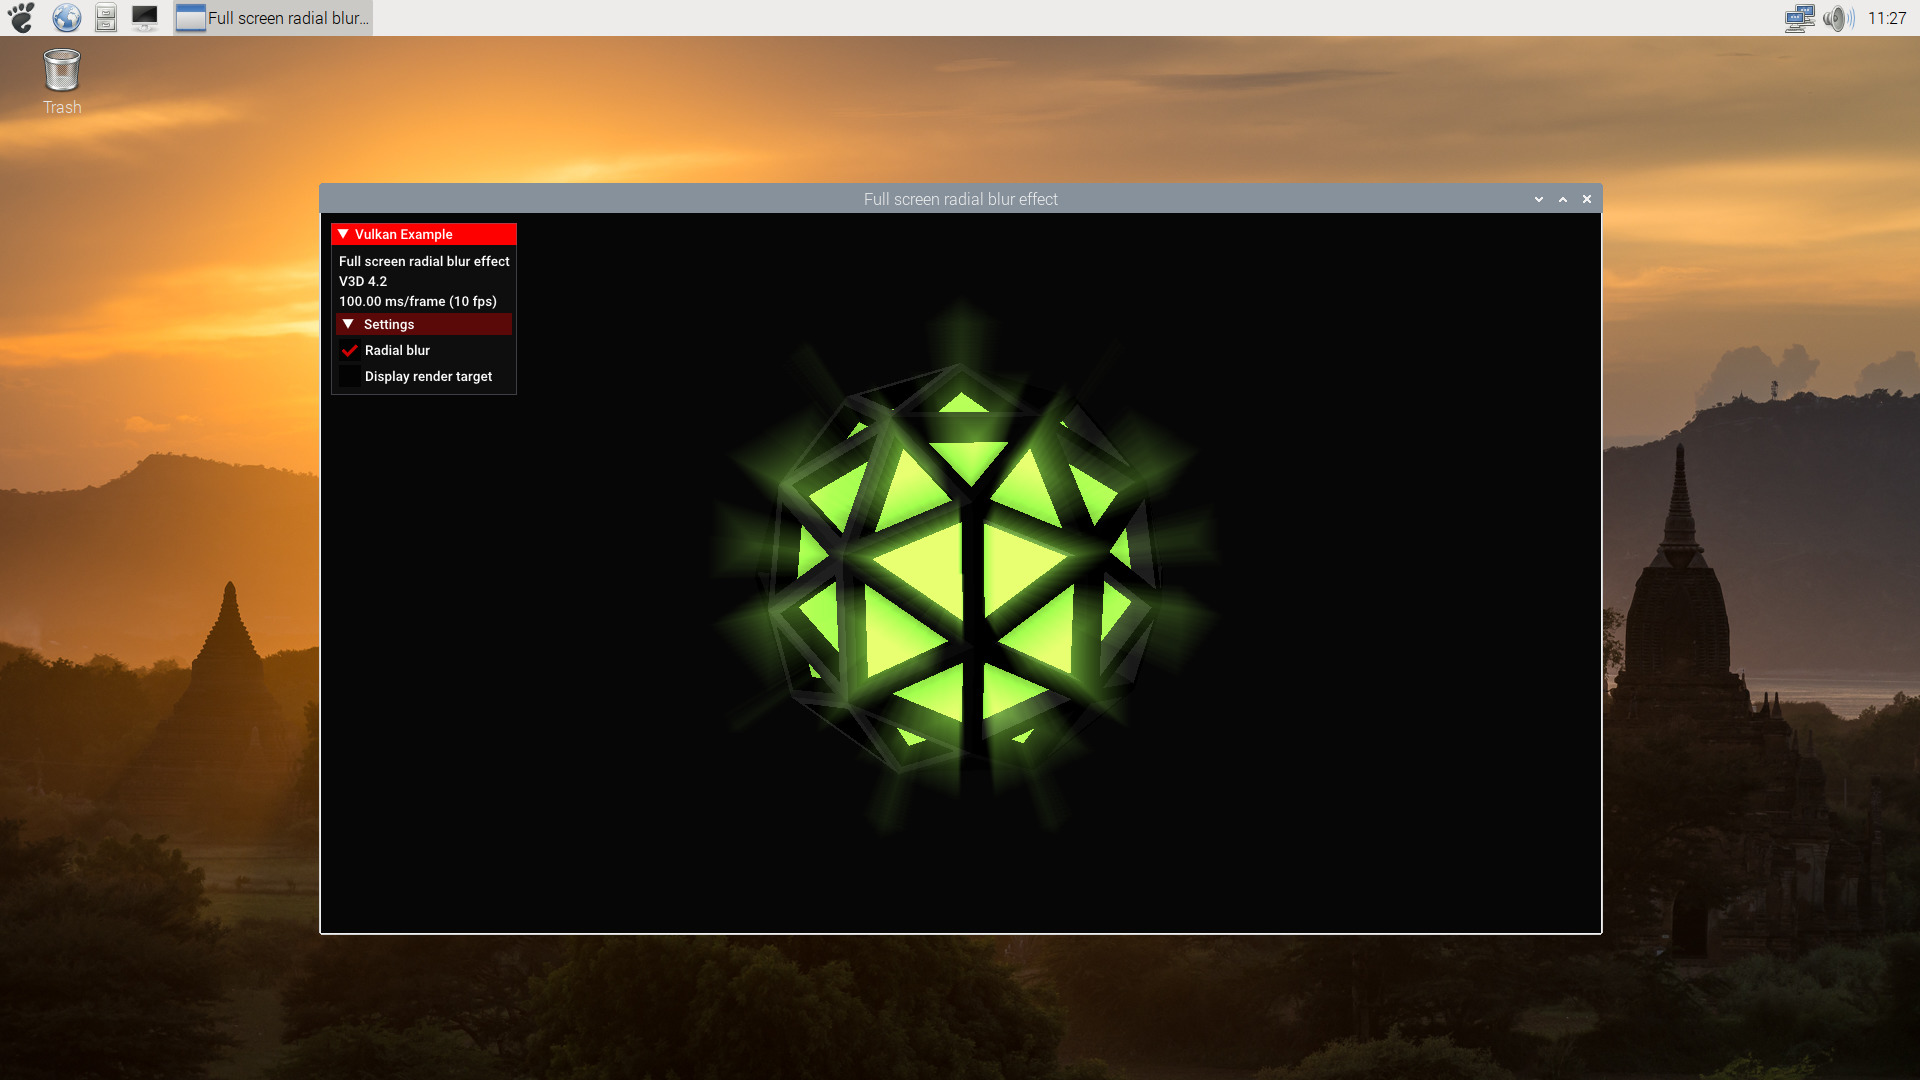The height and width of the screenshot is (1080, 1920).
Task: Toggle the Radial blur checkbox
Action: click(348, 349)
